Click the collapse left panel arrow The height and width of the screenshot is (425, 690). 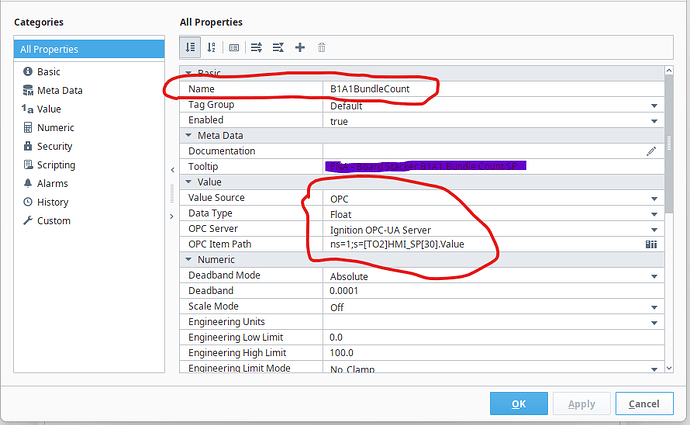tap(172, 170)
